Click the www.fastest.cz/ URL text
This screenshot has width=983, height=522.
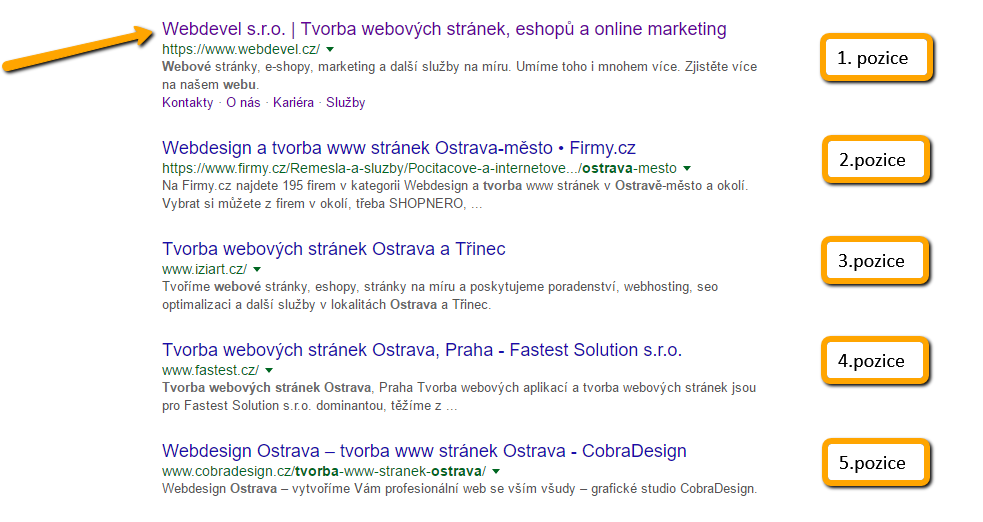click(x=210, y=370)
